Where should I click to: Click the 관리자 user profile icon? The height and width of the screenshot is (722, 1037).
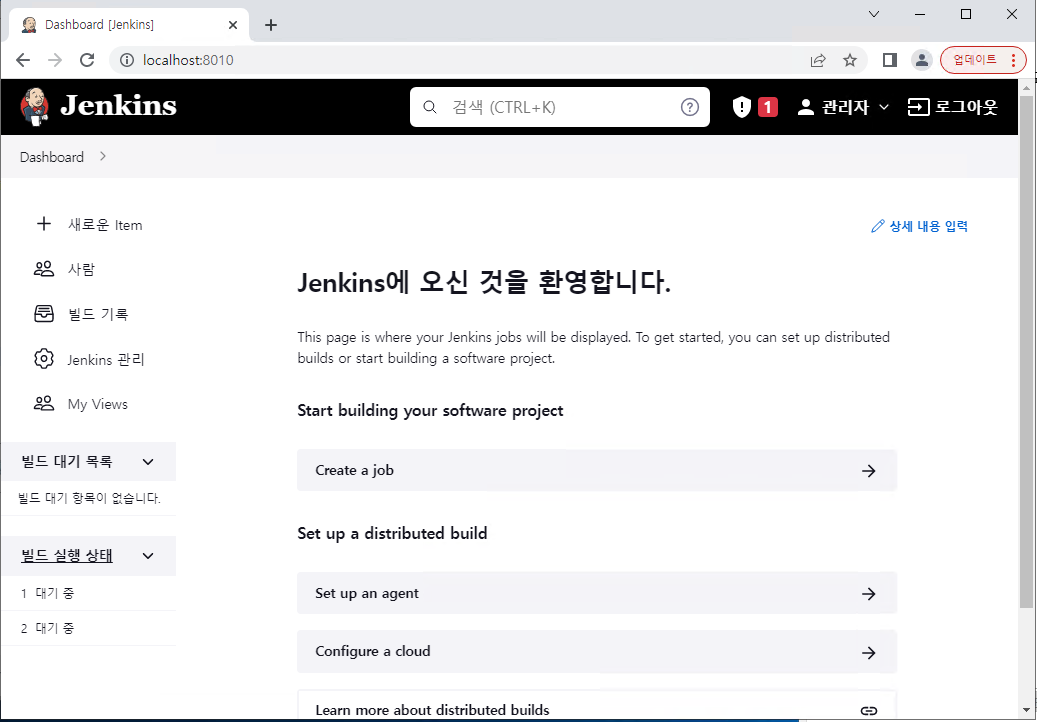[806, 107]
